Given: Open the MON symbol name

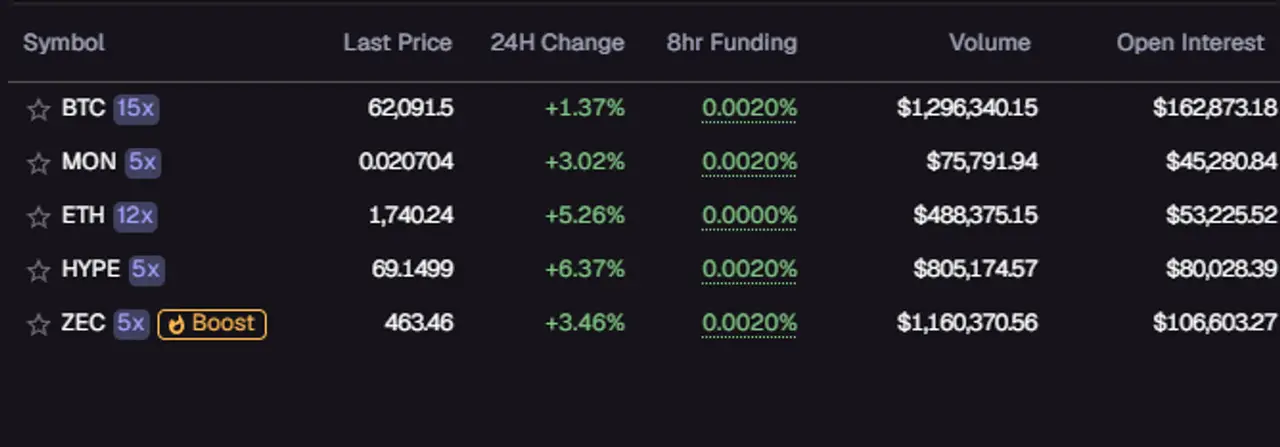Looking at the screenshot, I should (x=89, y=162).
